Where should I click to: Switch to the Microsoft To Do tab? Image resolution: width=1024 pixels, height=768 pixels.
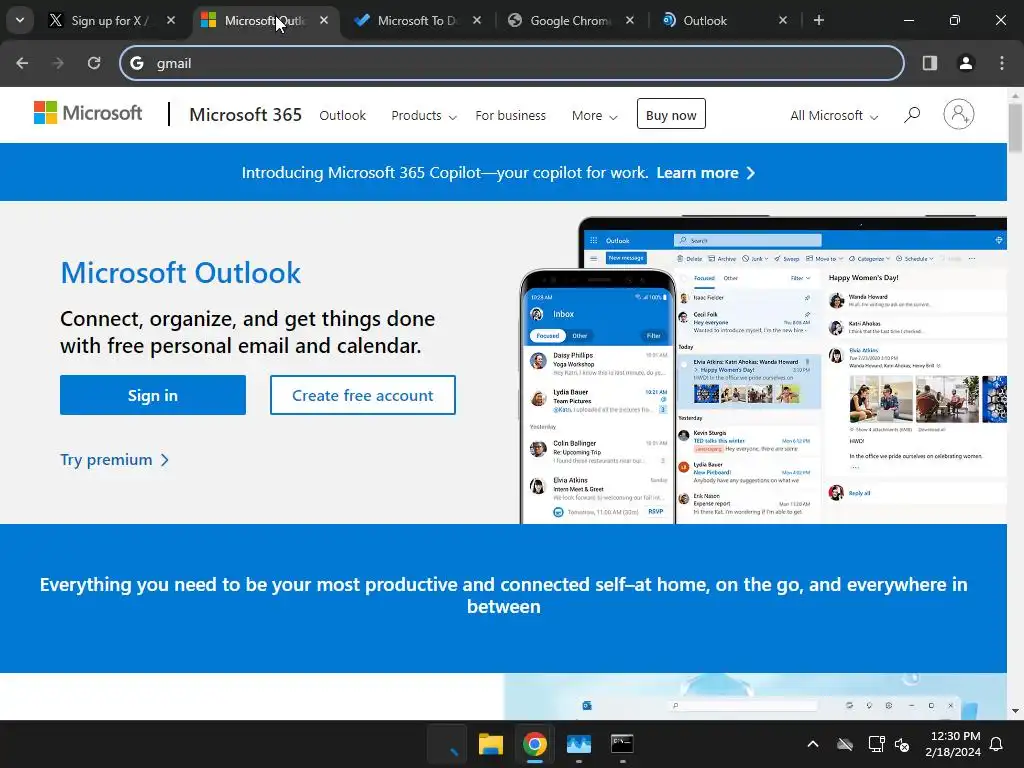[415, 21]
